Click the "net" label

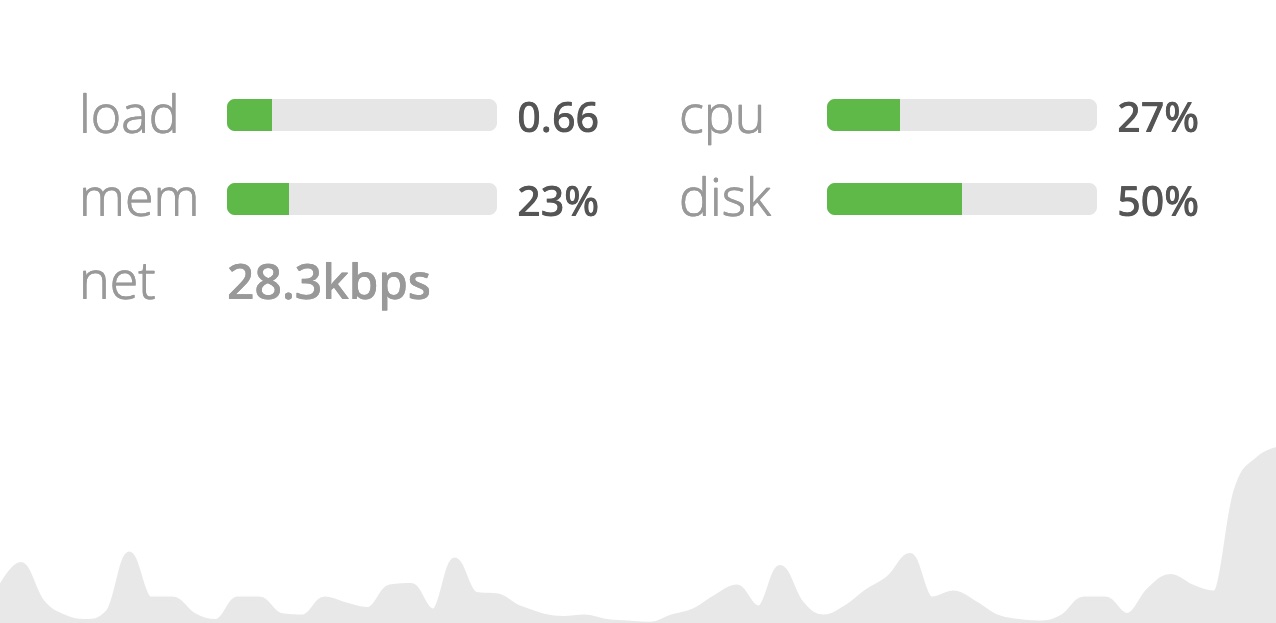tap(117, 284)
